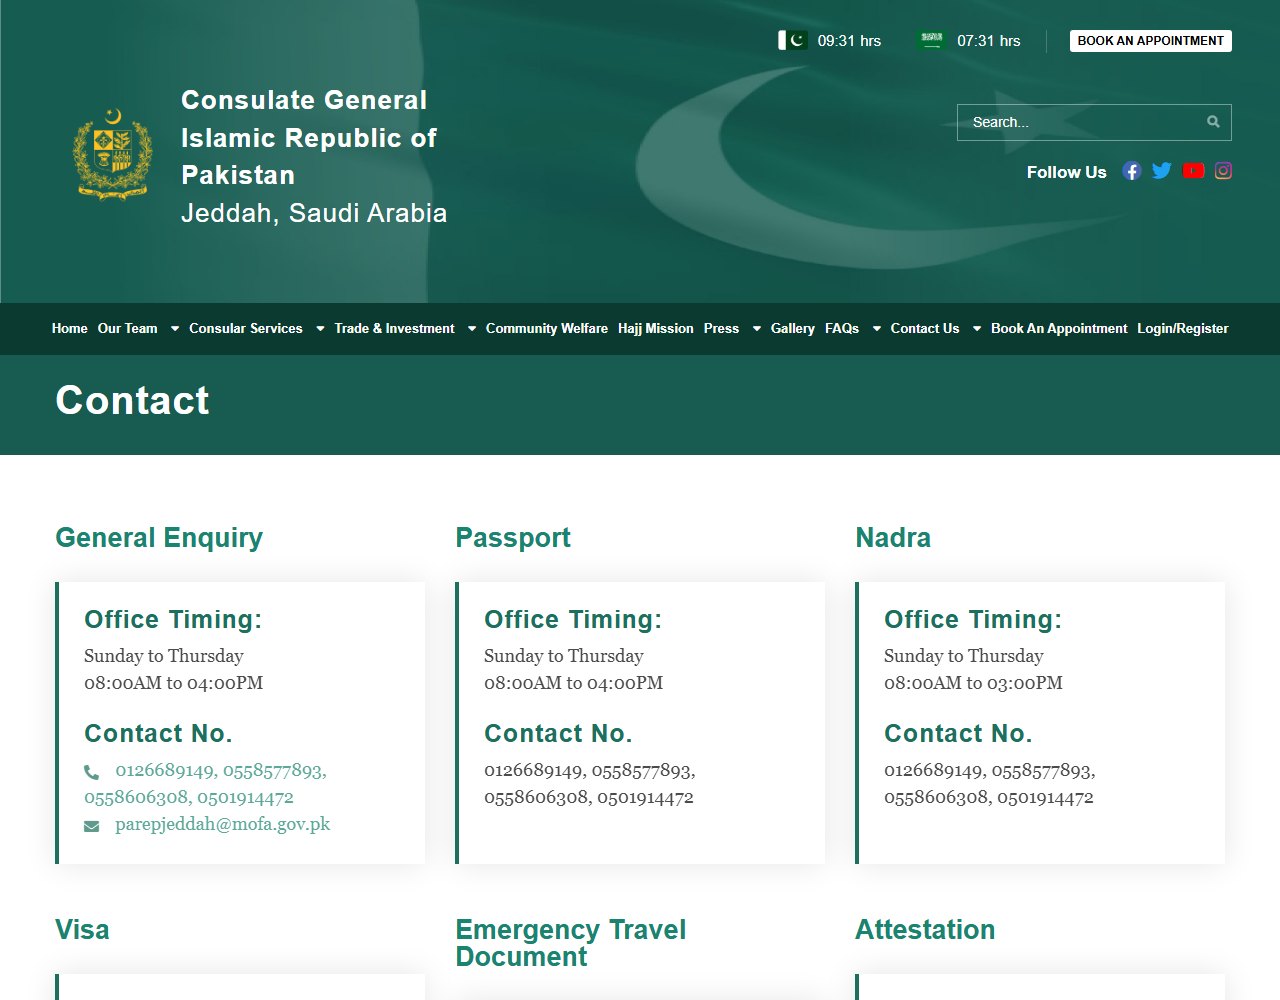The width and height of the screenshot is (1280, 1000).
Task: Click the 09:31 hrs Pakistan time
Action: [x=849, y=41]
